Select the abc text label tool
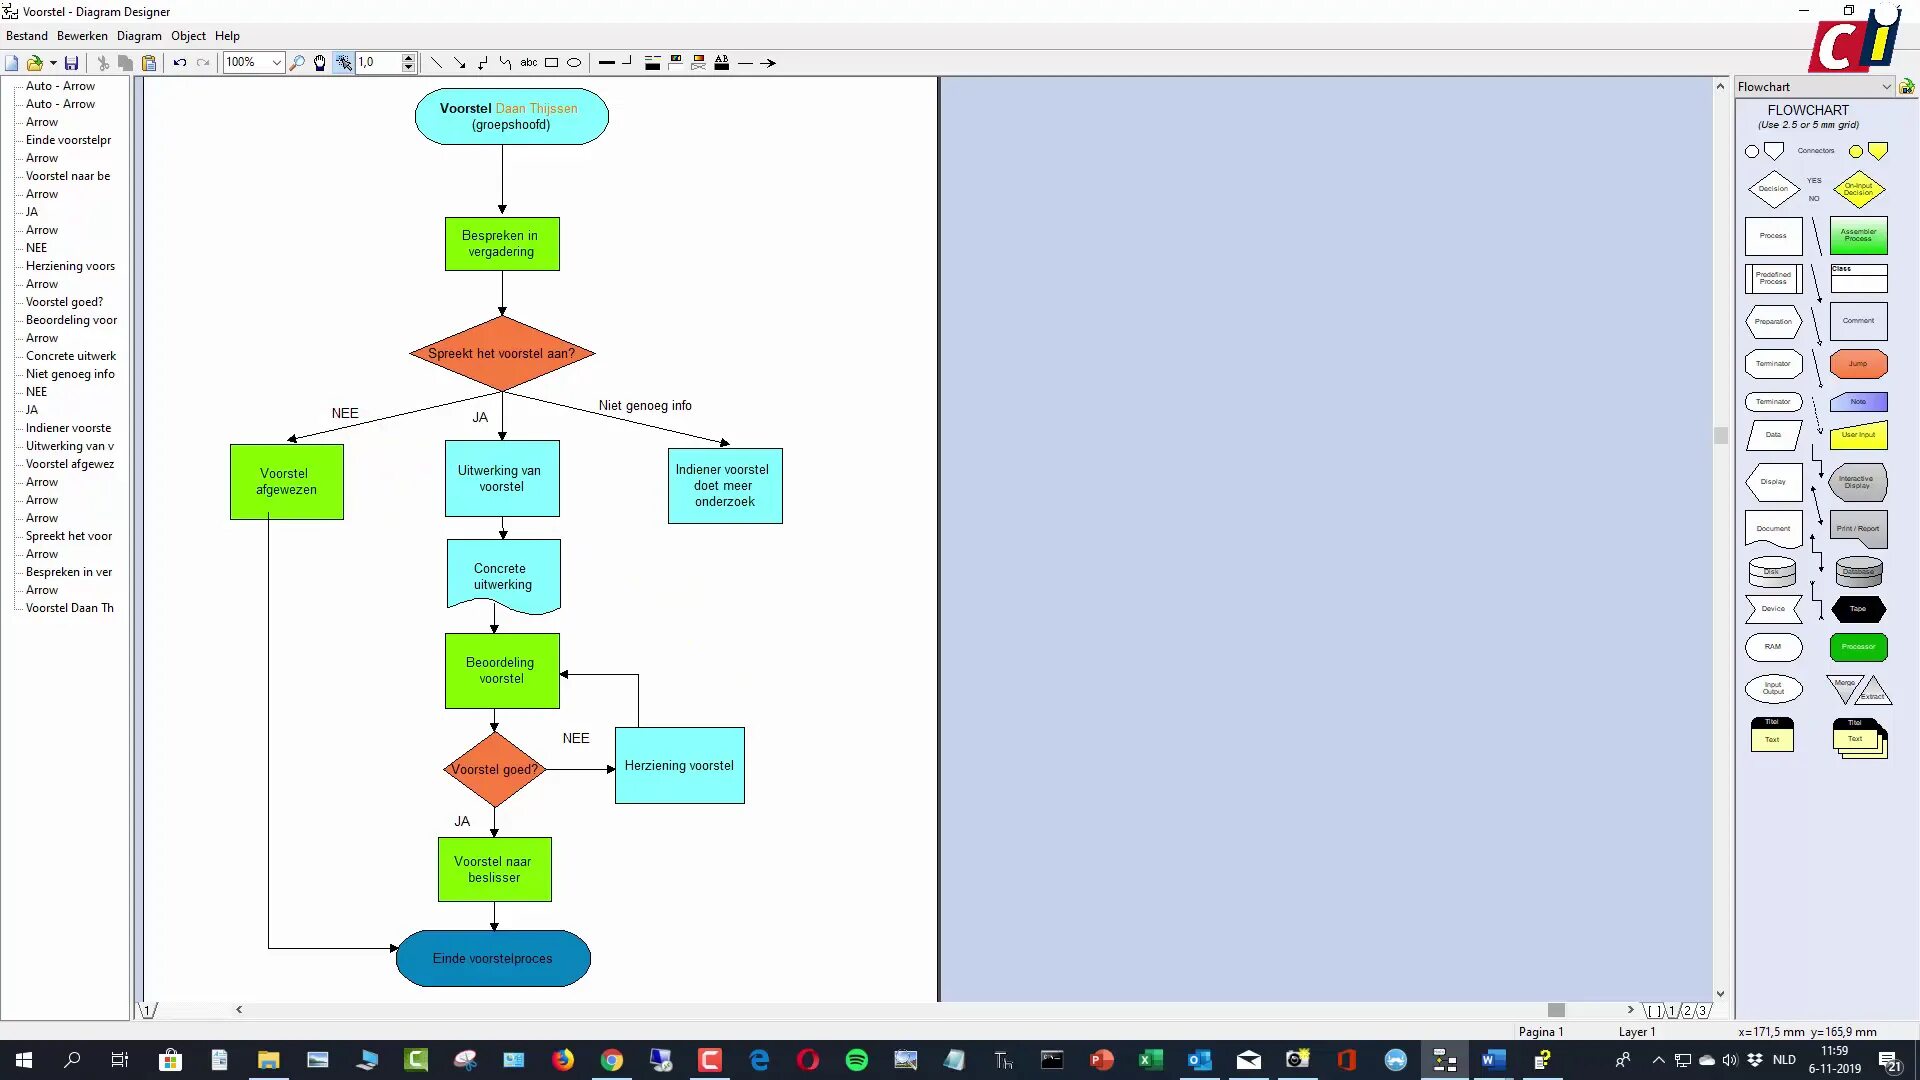The image size is (1920, 1080). coord(528,63)
